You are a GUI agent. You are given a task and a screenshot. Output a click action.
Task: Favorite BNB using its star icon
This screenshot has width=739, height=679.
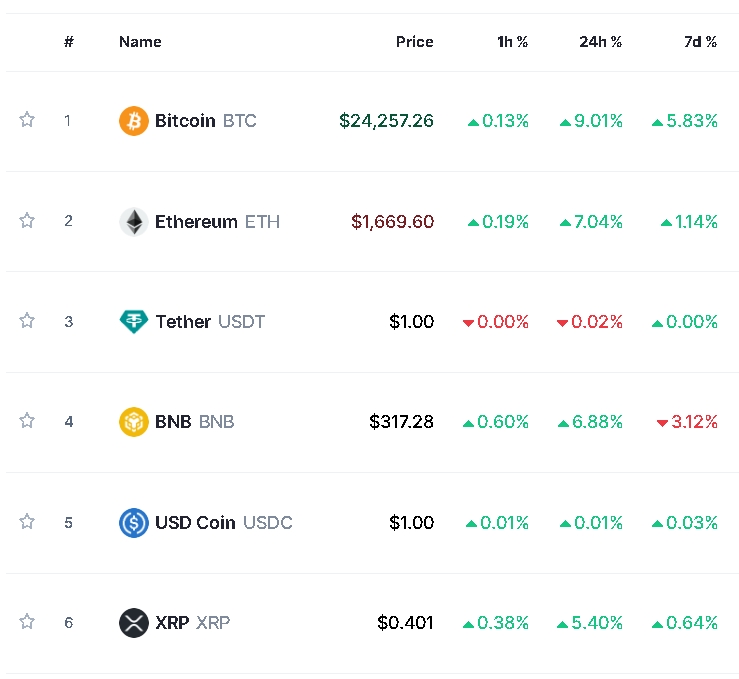[x=27, y=420]
